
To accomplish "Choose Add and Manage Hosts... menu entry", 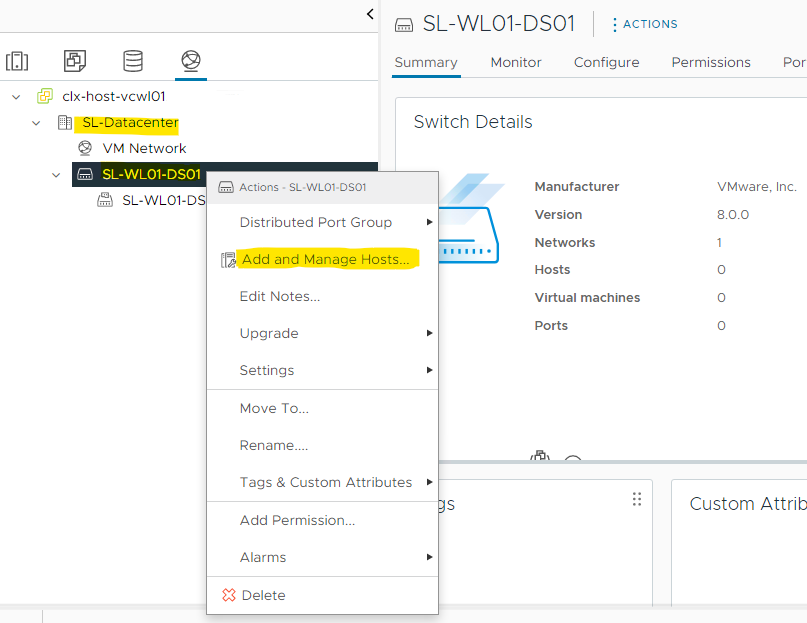I will [323, 259].
